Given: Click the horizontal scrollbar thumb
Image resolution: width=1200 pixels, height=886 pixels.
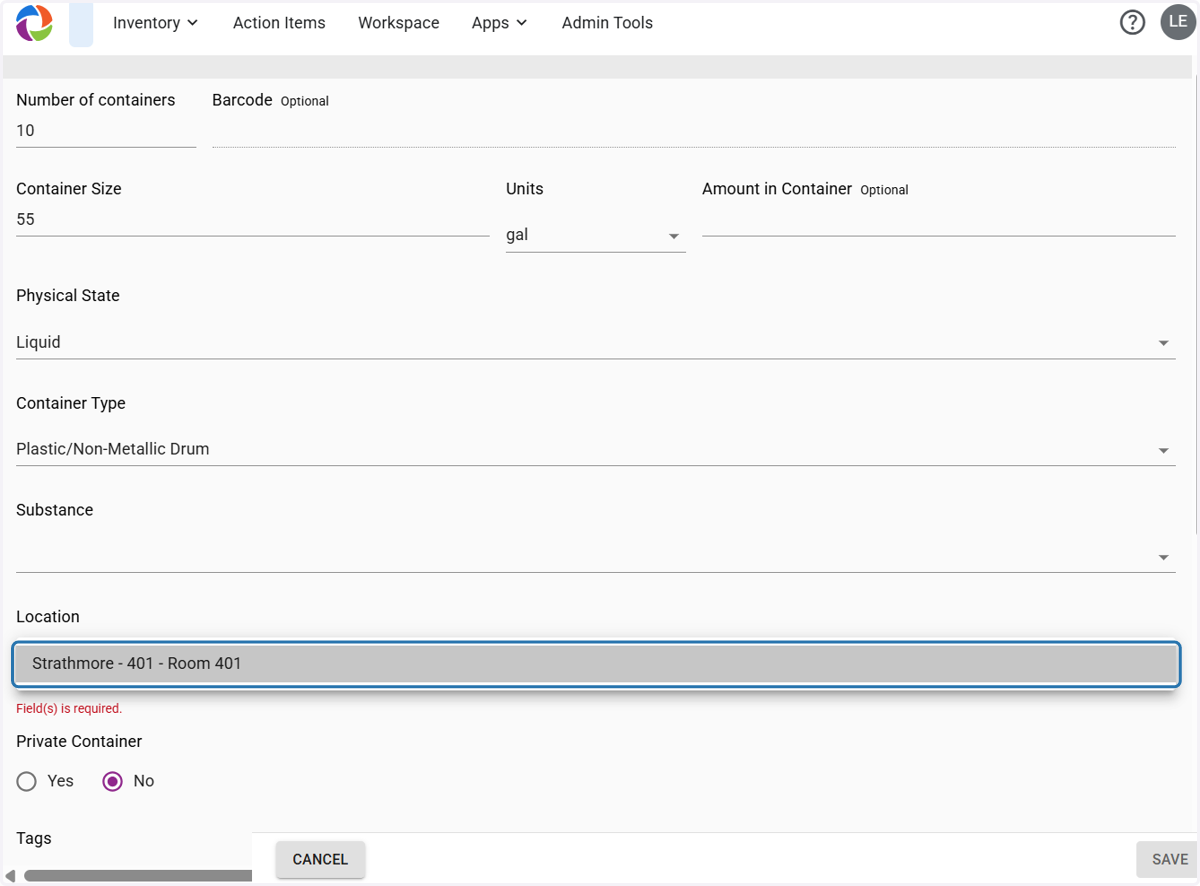Looking at the screenshot, I should coord(138,876).
